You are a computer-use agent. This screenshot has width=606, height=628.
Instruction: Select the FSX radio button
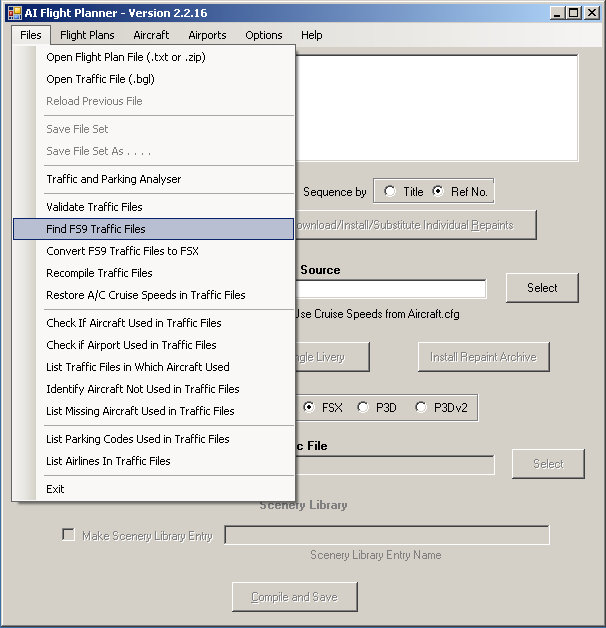[309, 407]
